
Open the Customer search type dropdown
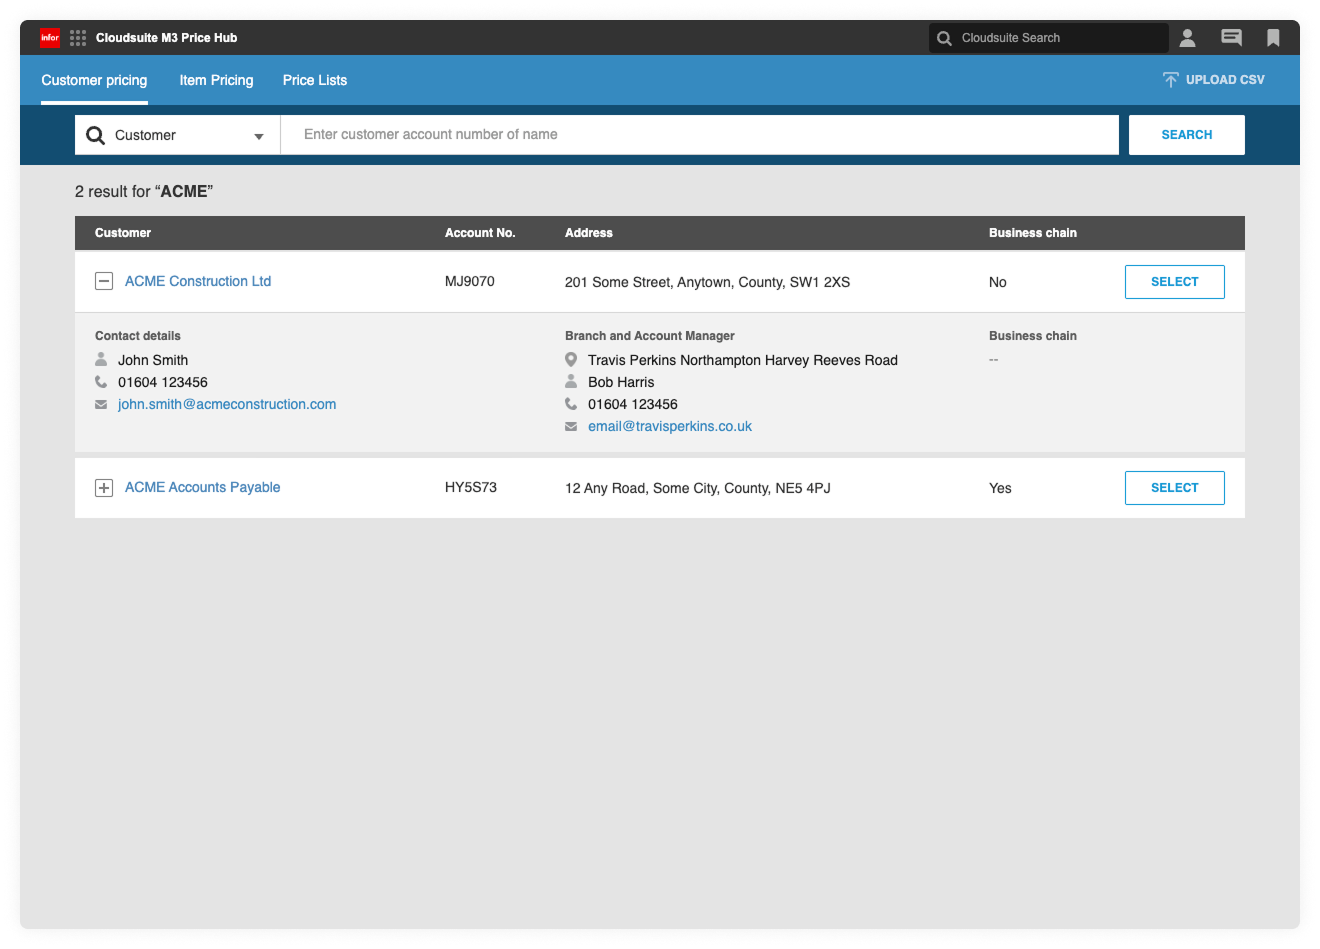click(177, 135)
